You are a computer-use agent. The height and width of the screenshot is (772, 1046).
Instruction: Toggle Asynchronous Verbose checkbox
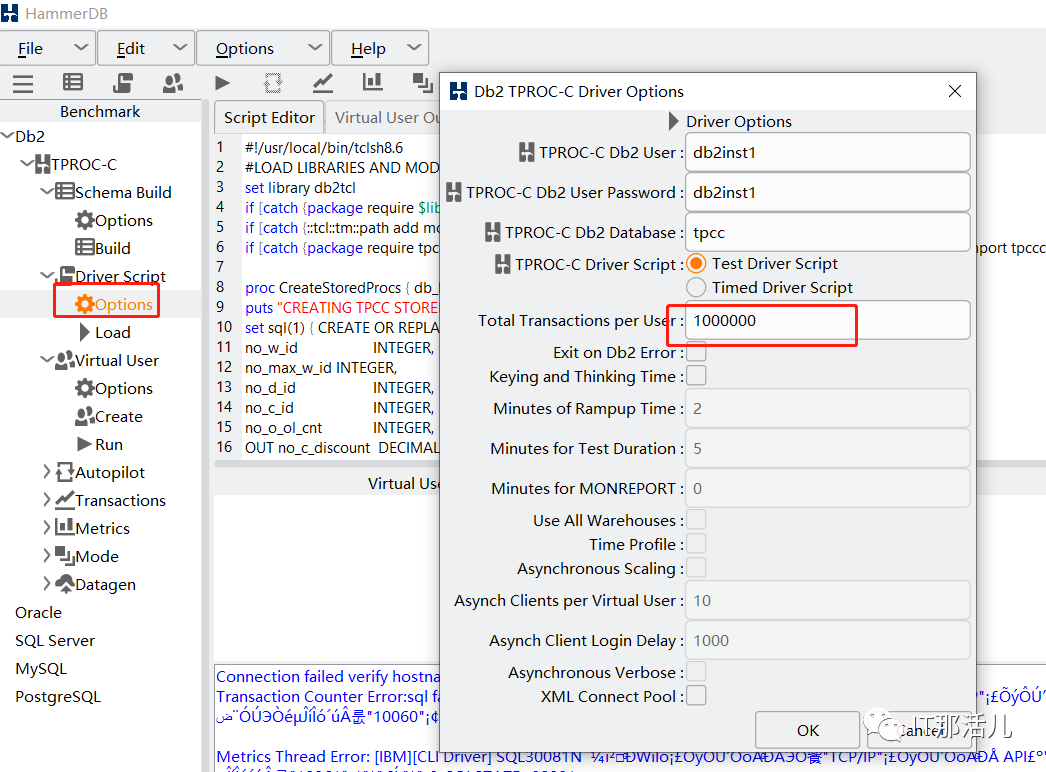(x=696, y=672)
